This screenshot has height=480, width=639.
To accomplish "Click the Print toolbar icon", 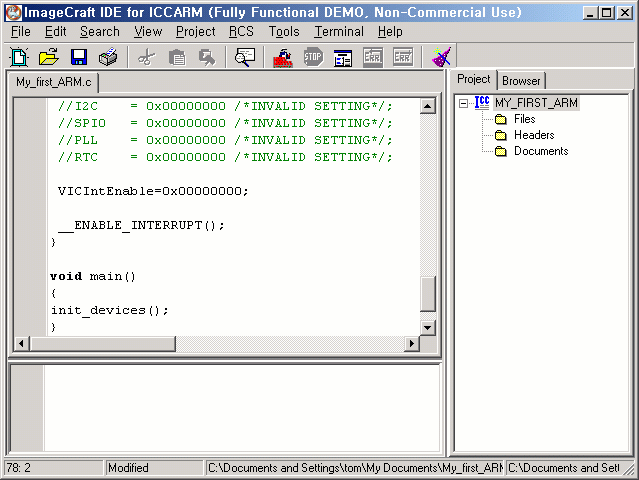I will 108,57.
